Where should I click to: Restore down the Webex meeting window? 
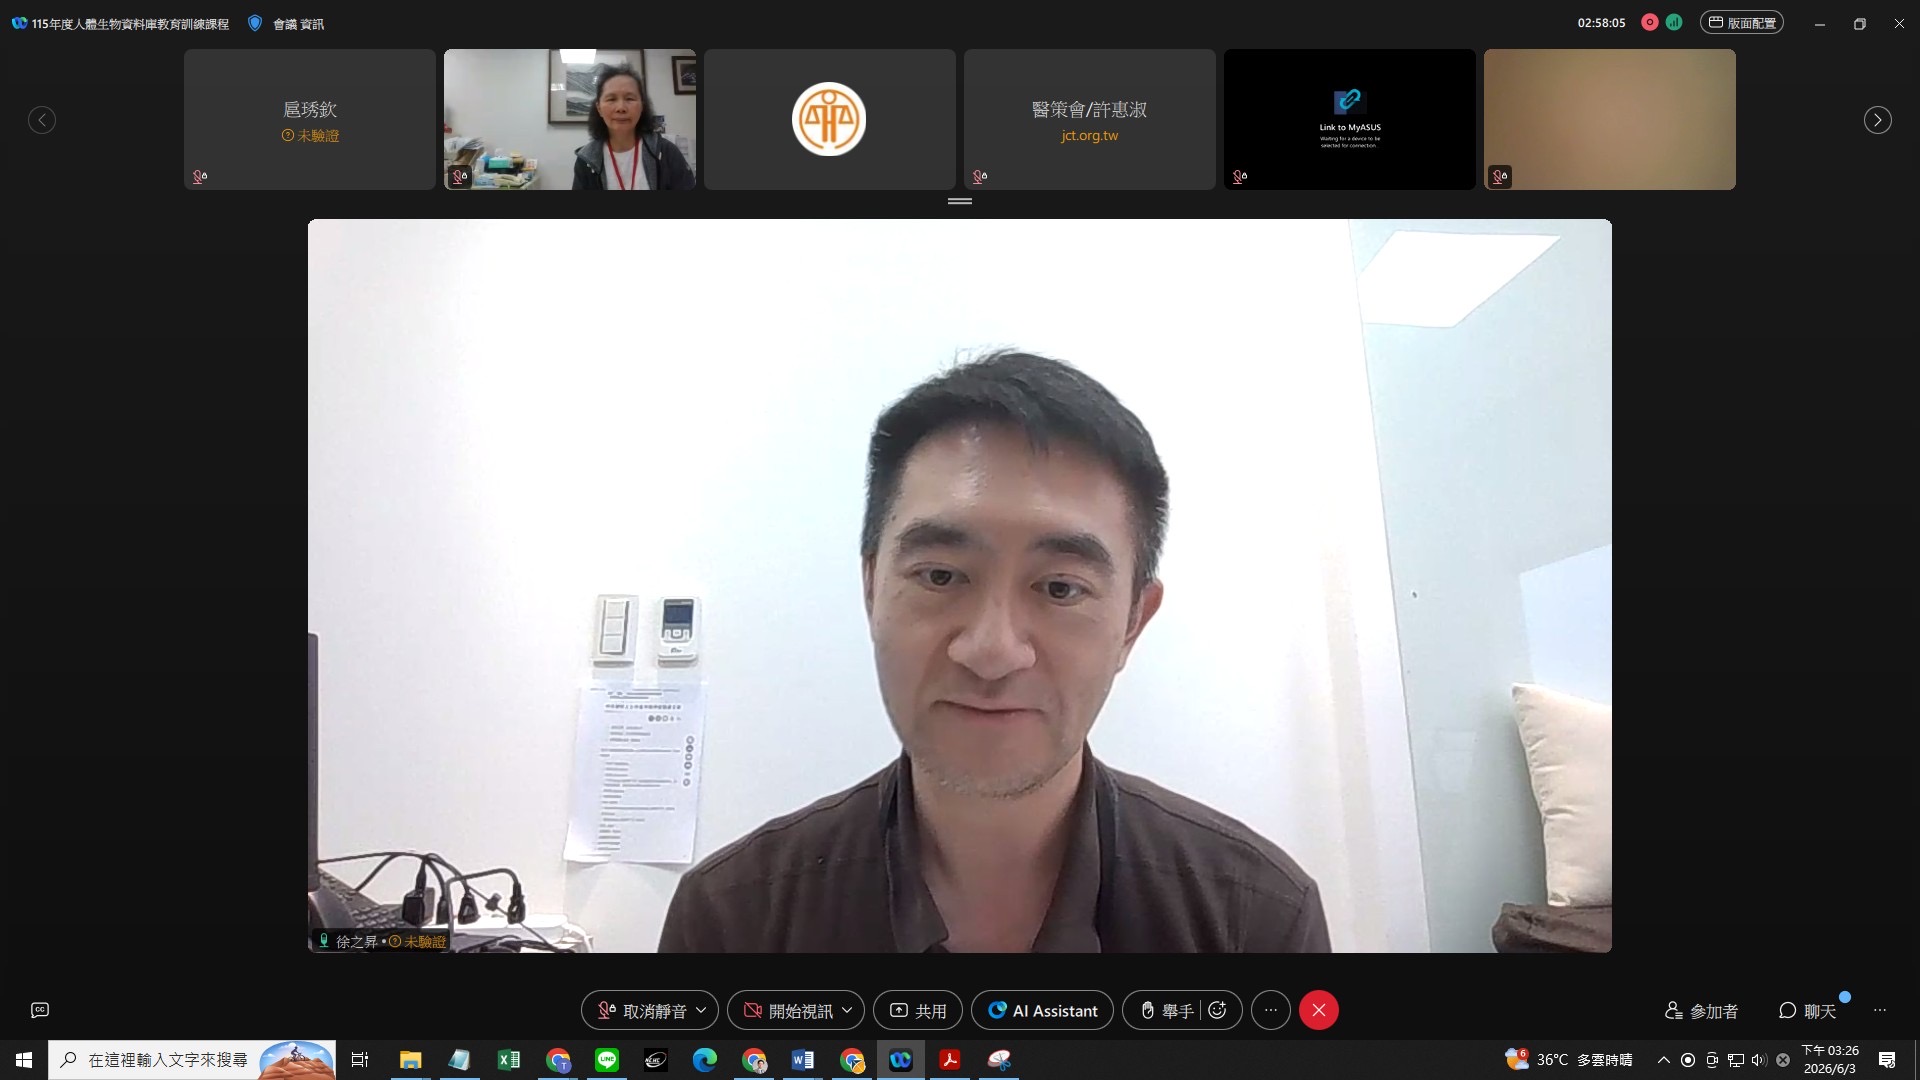(x=1860, y=24)
